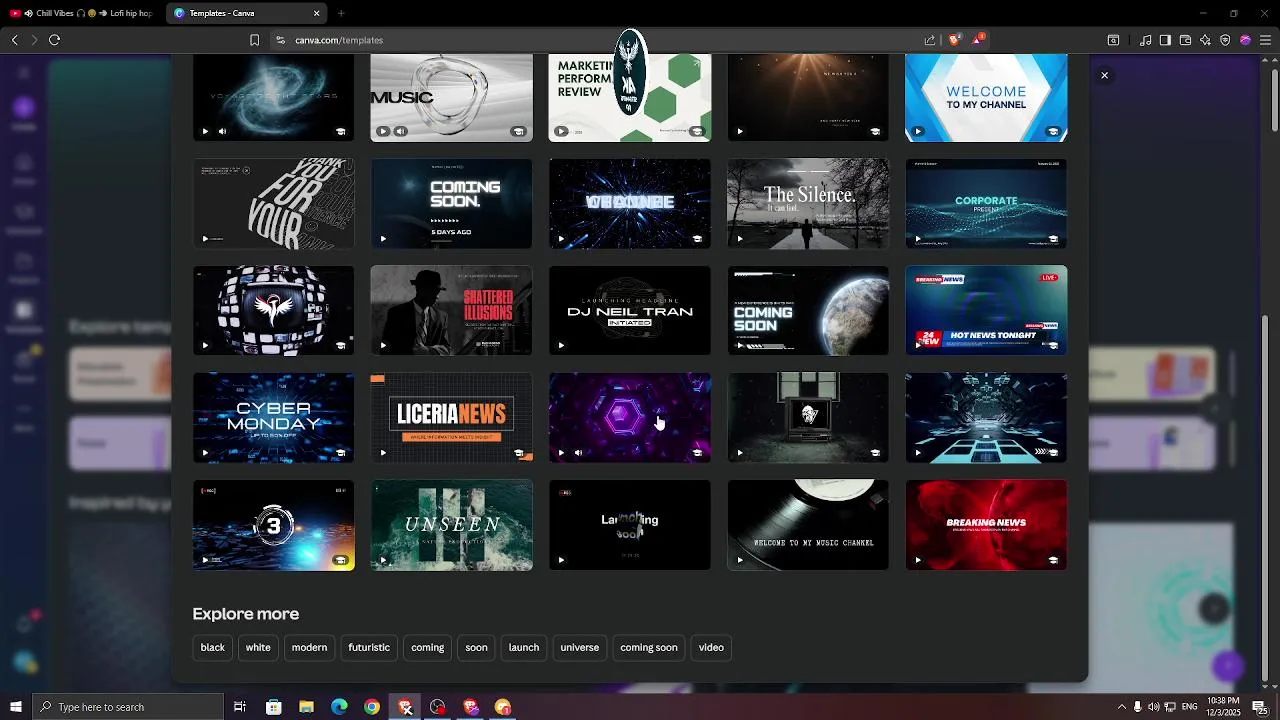This screenshot has width=1280, height=720.
Task: Select the Launching Soon template
Action: pos(630,525)
